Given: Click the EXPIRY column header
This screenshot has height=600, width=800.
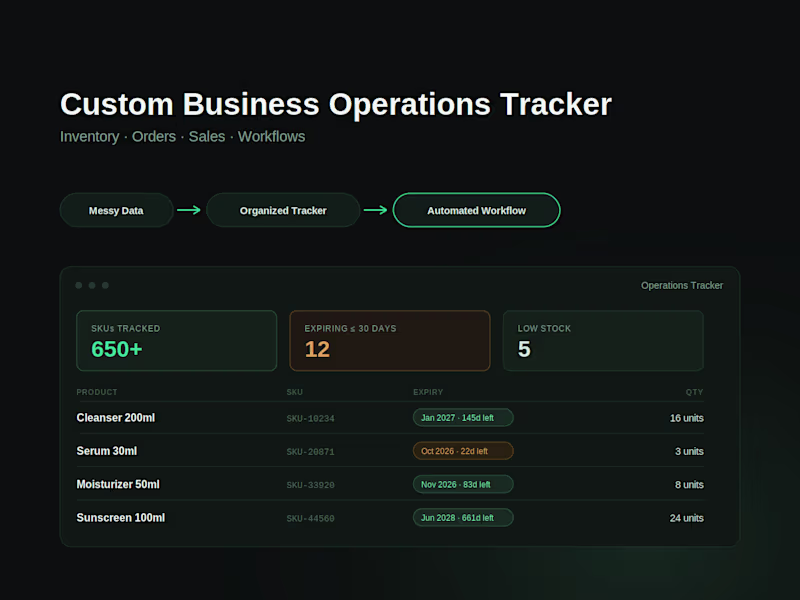Looking at the screenshot, I should point(428,392).
